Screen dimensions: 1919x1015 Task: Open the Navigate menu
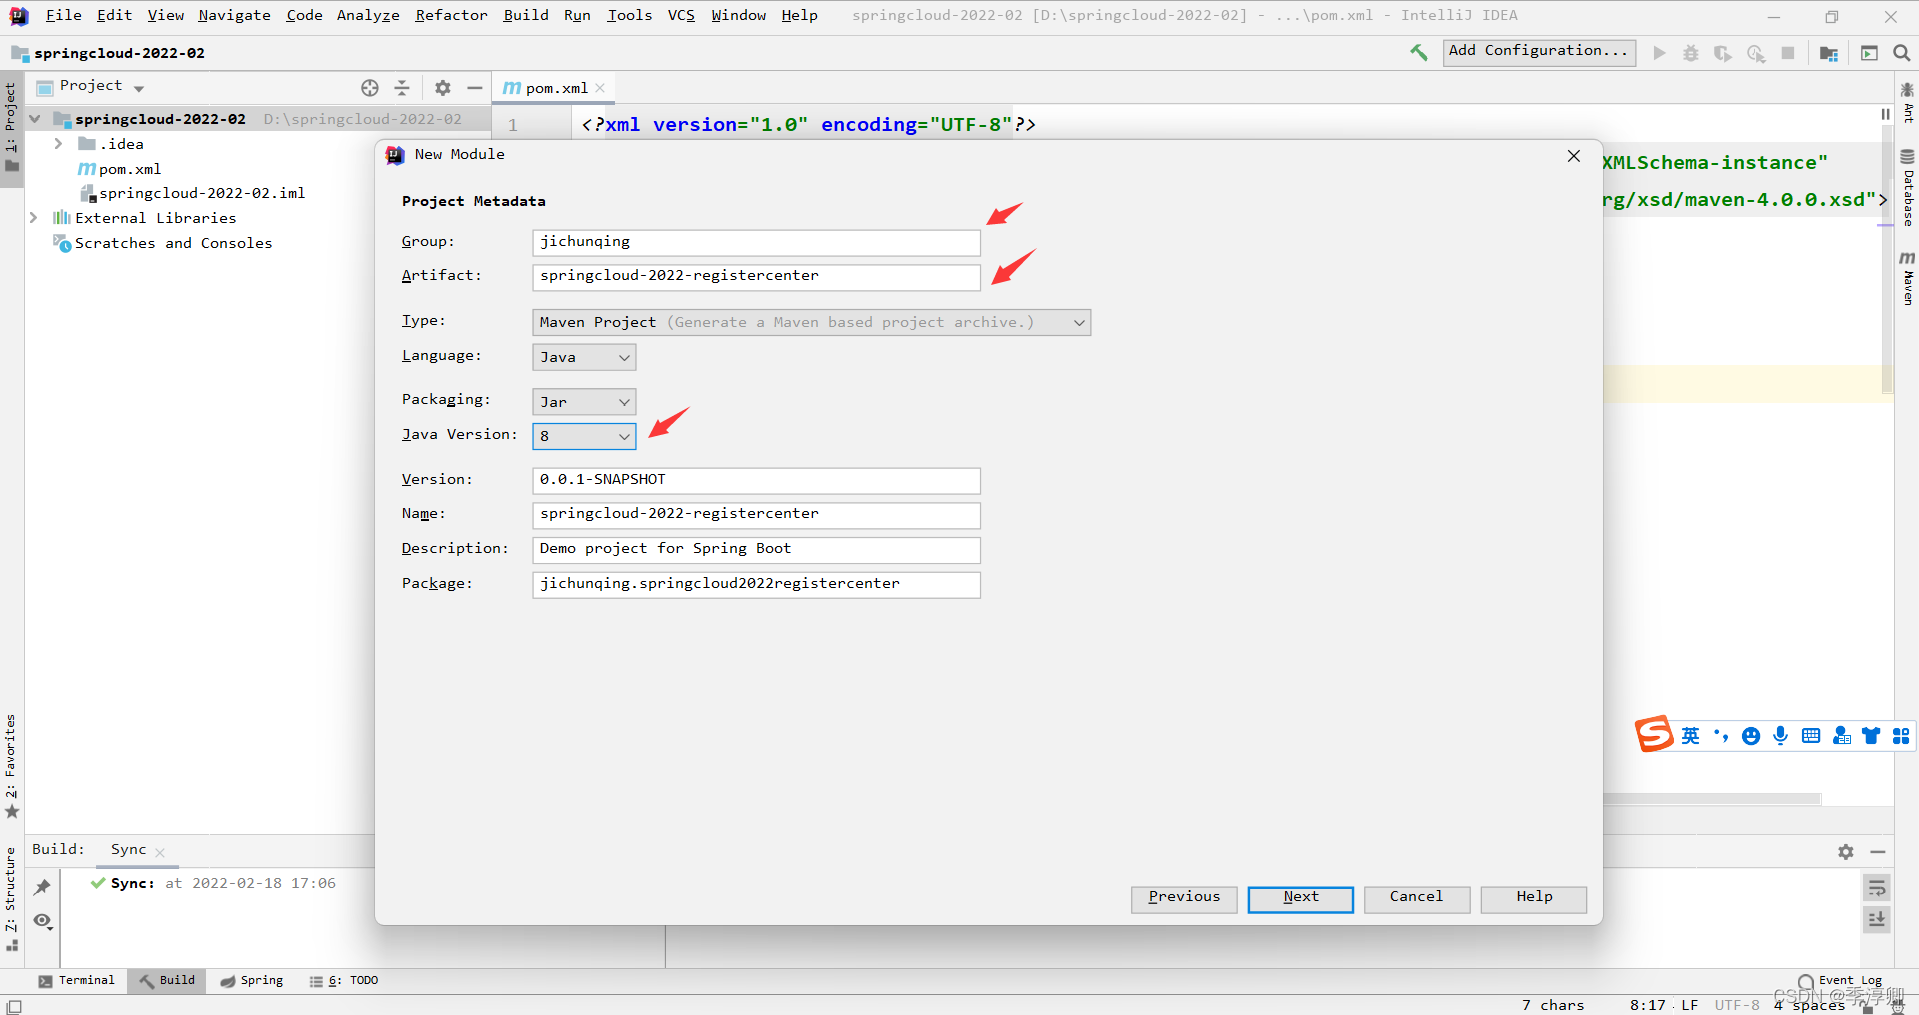coord(234,15)
